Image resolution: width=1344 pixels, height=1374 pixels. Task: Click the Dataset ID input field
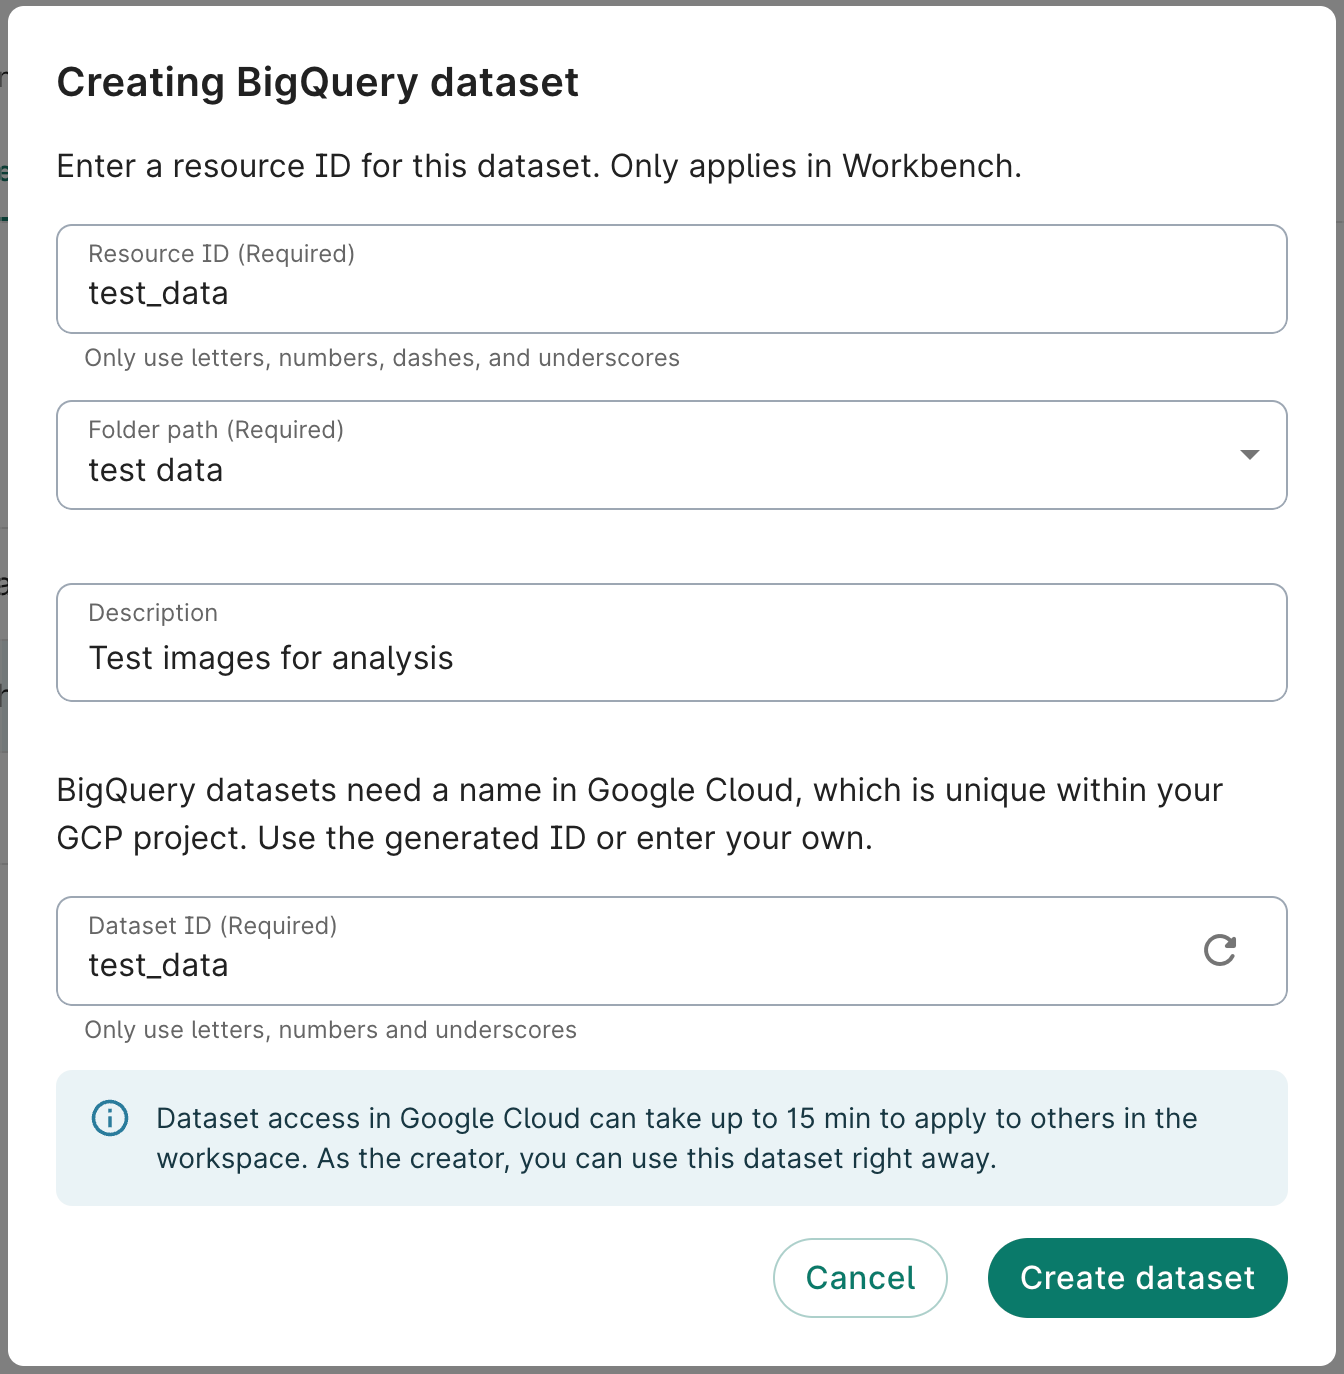[672, 951]
